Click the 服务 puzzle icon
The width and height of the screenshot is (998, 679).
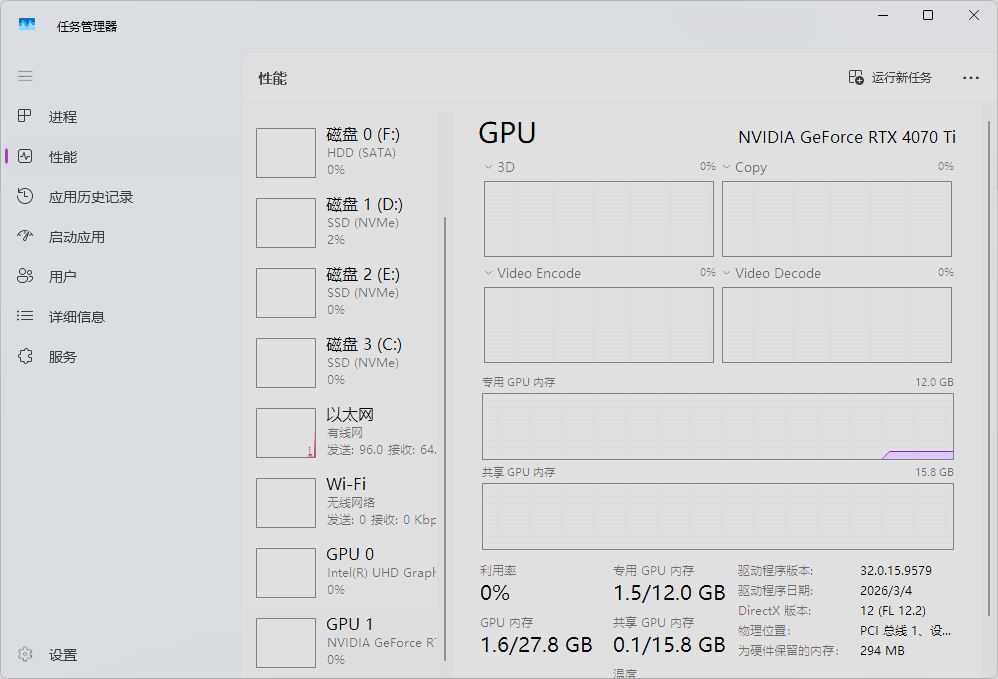tap(25, 356)
